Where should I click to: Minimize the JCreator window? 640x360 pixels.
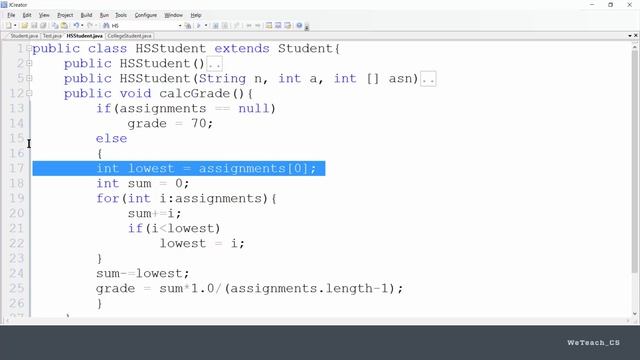[592, 5]
